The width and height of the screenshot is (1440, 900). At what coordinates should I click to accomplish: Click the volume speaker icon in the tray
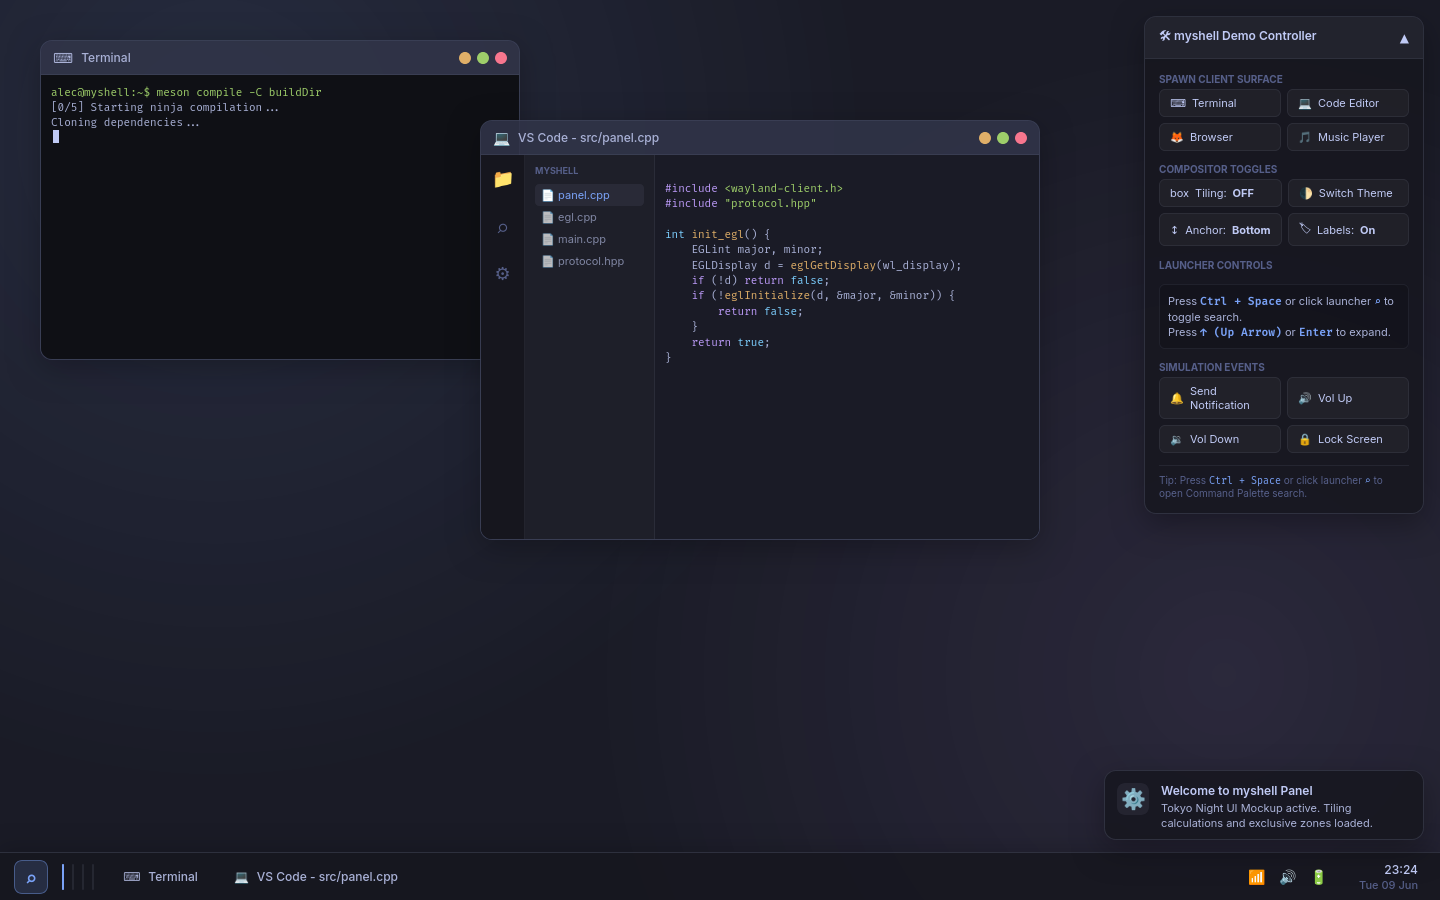(1287, 877)
